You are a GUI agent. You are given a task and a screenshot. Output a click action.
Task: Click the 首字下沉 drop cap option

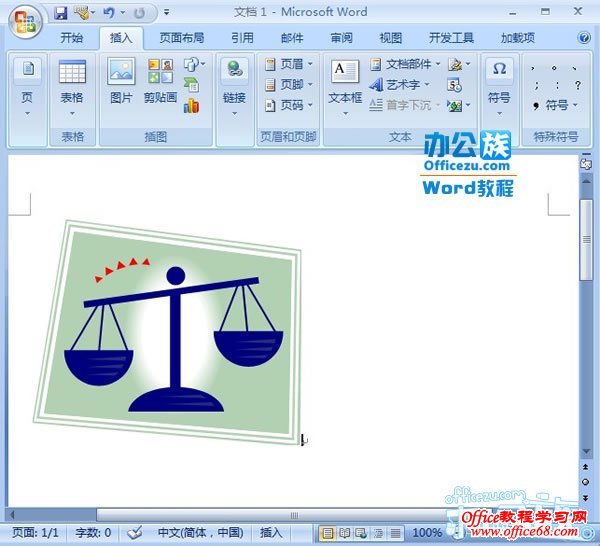tap(405, 105)
